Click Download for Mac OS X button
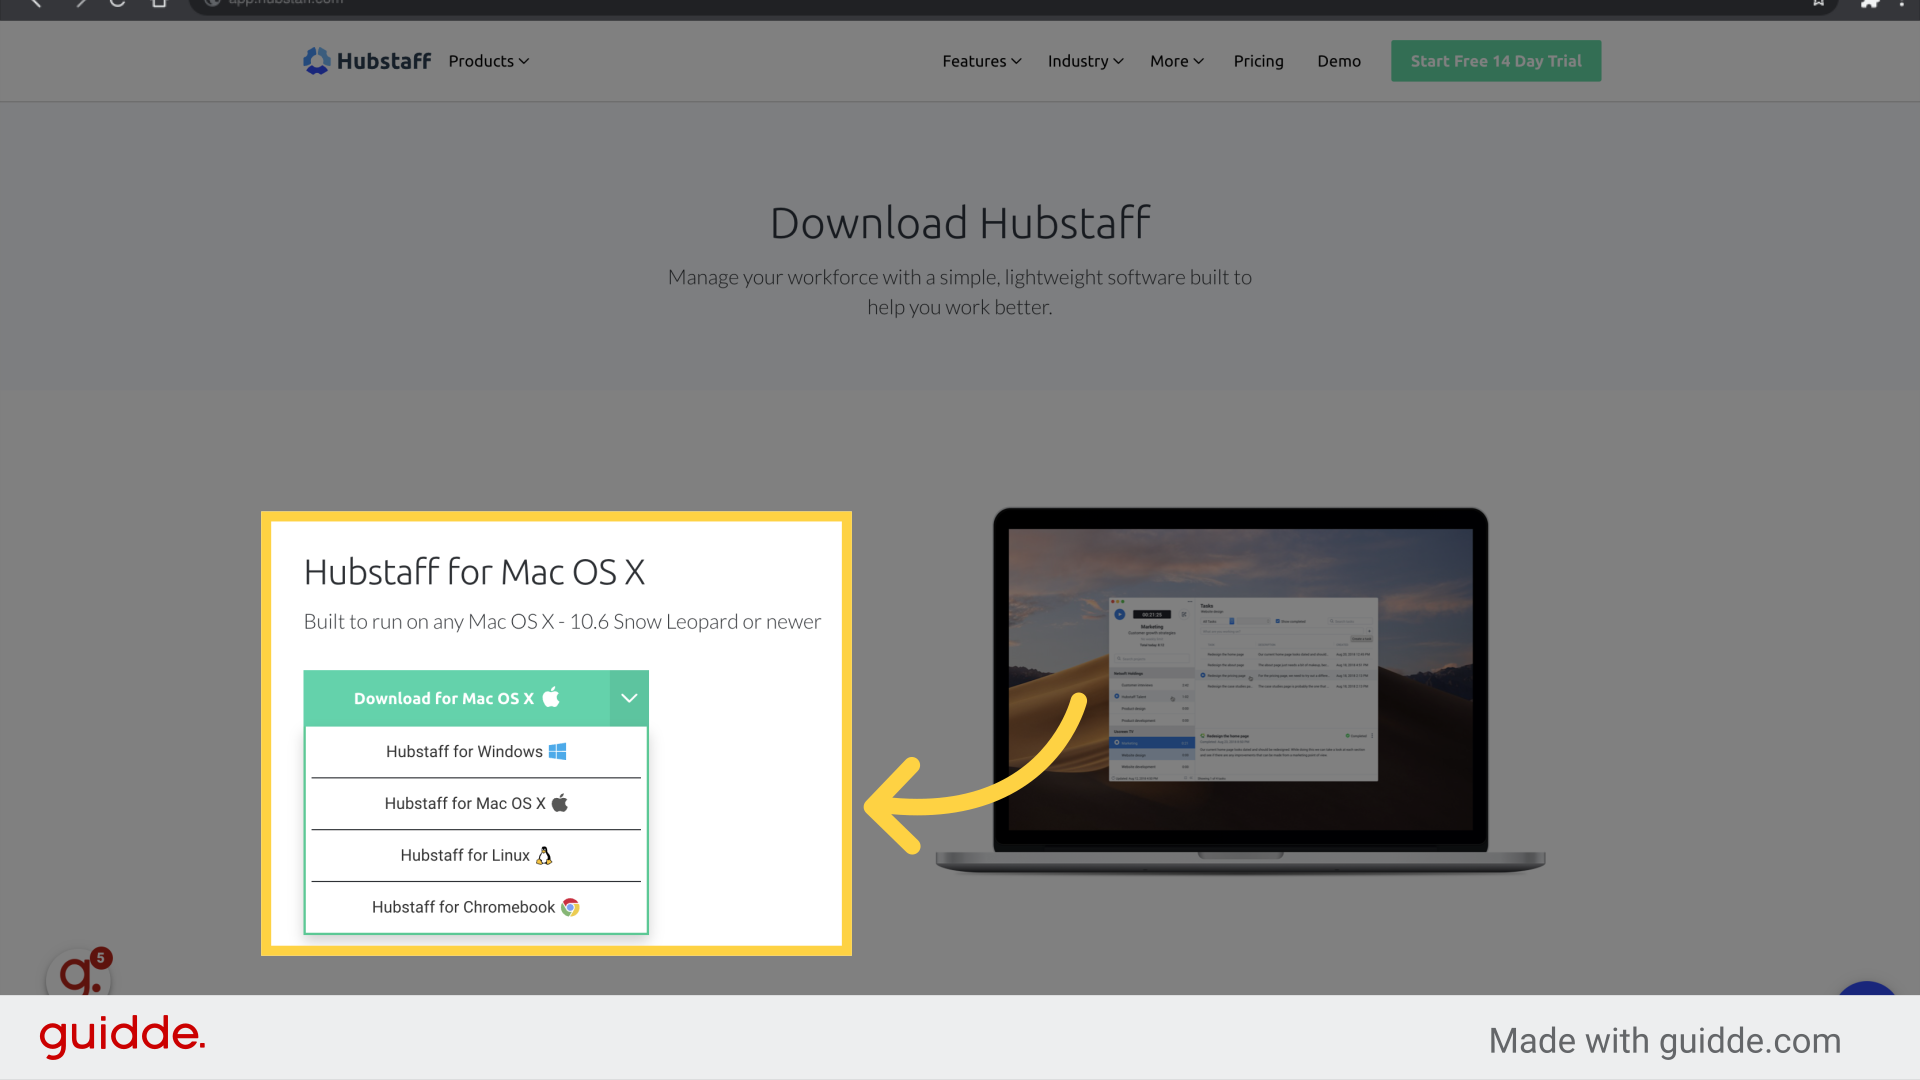 pyautogui.click(x=456, y=698)
